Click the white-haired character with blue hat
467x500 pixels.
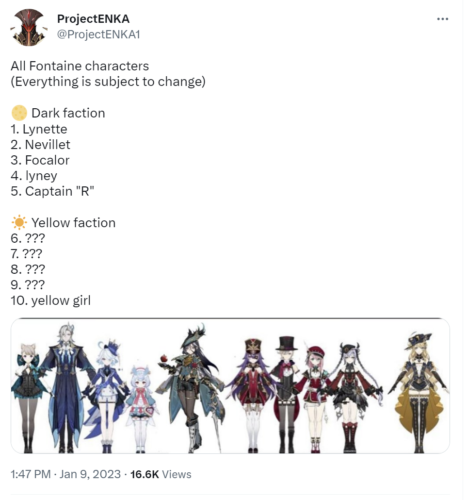(x=107, y=396)
